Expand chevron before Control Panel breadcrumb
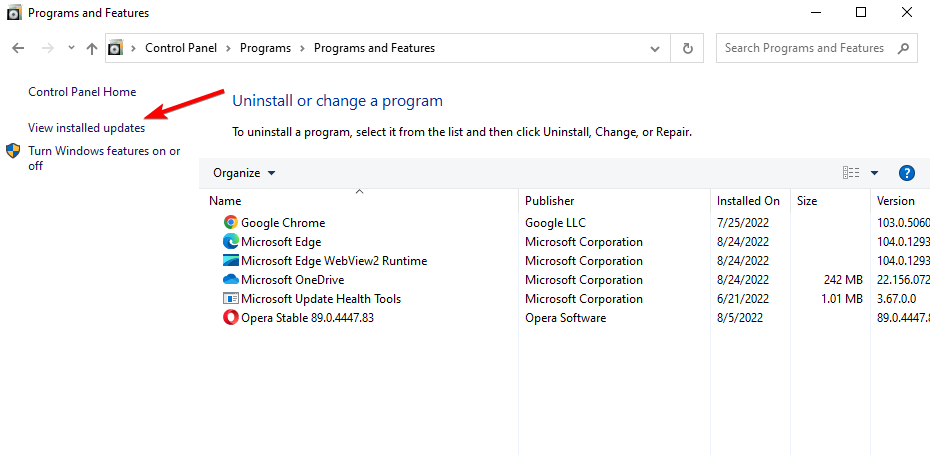The width and height of the screenshot is (930, 455). pos(134,48)
